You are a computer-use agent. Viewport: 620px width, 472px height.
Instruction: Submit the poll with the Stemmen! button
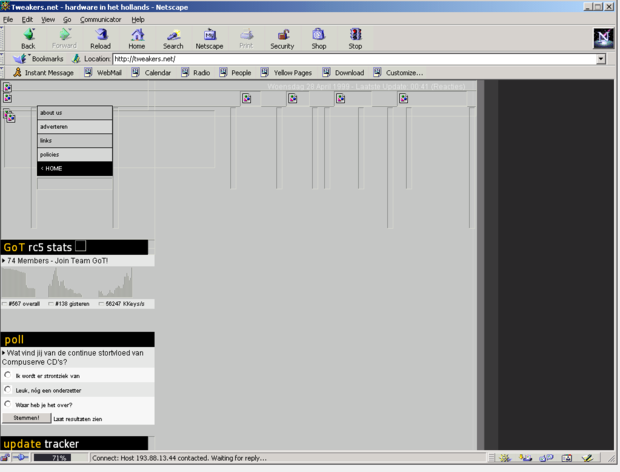click(26, 418)
